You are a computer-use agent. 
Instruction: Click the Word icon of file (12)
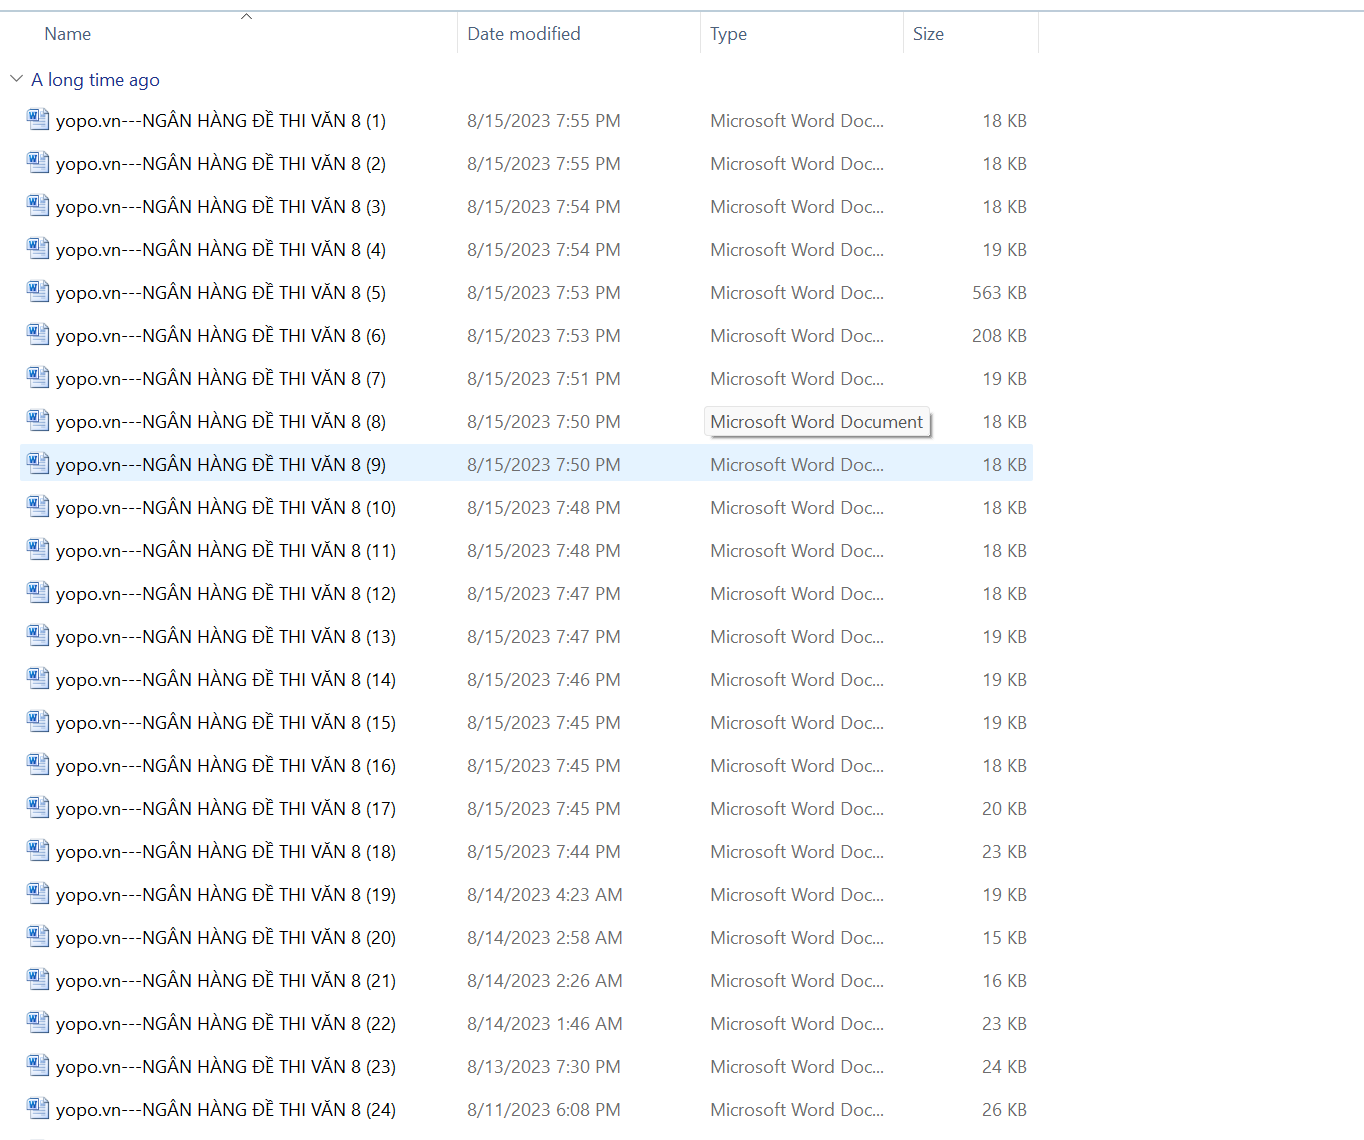[38, 593]
